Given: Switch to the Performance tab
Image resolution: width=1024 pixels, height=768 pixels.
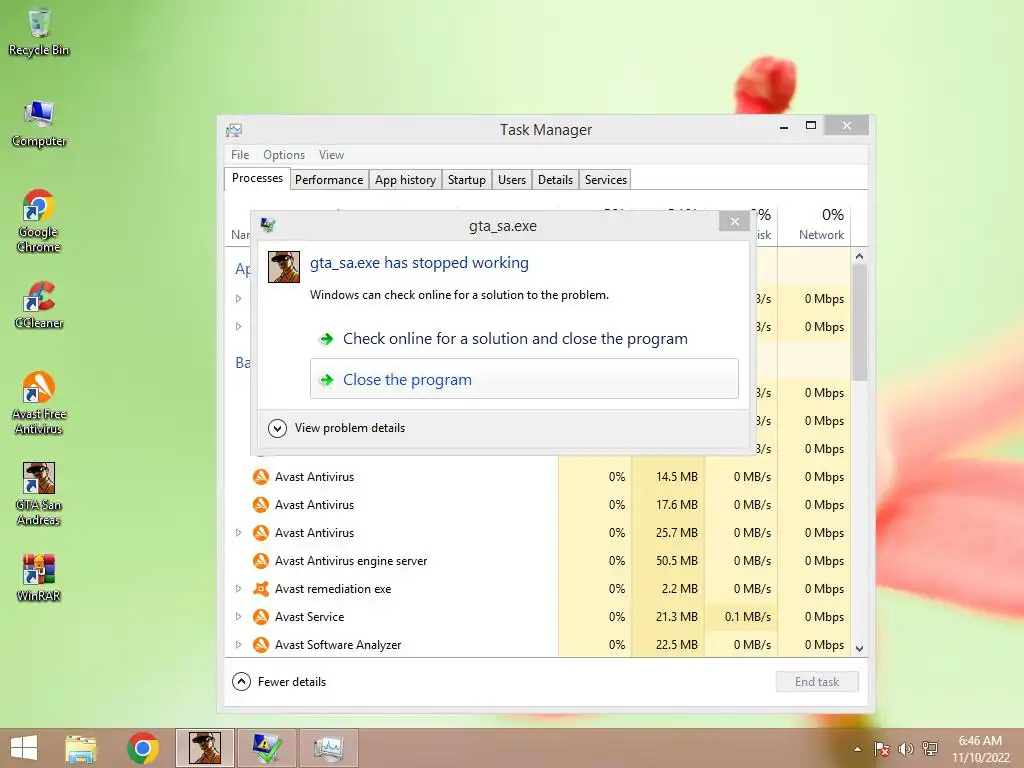Looking at the screenshot, I should [328, 180].
